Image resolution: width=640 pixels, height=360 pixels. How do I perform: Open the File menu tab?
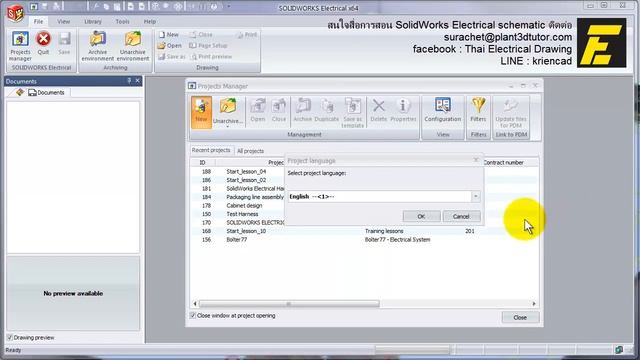(x=38, y=21)
